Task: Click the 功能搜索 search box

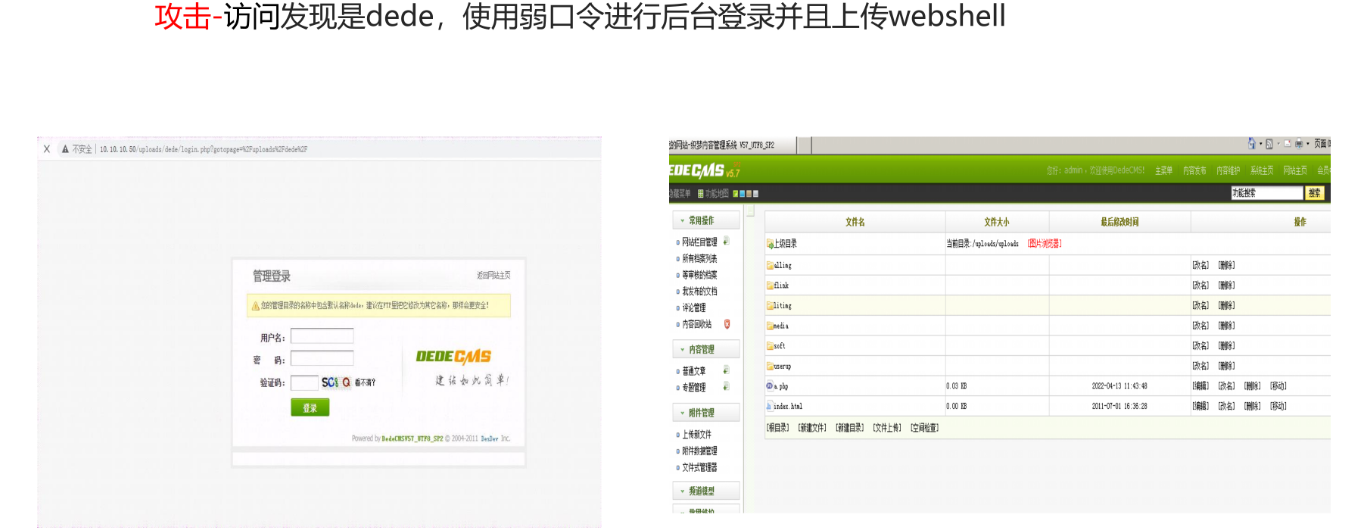Action: coord(1266,193)
